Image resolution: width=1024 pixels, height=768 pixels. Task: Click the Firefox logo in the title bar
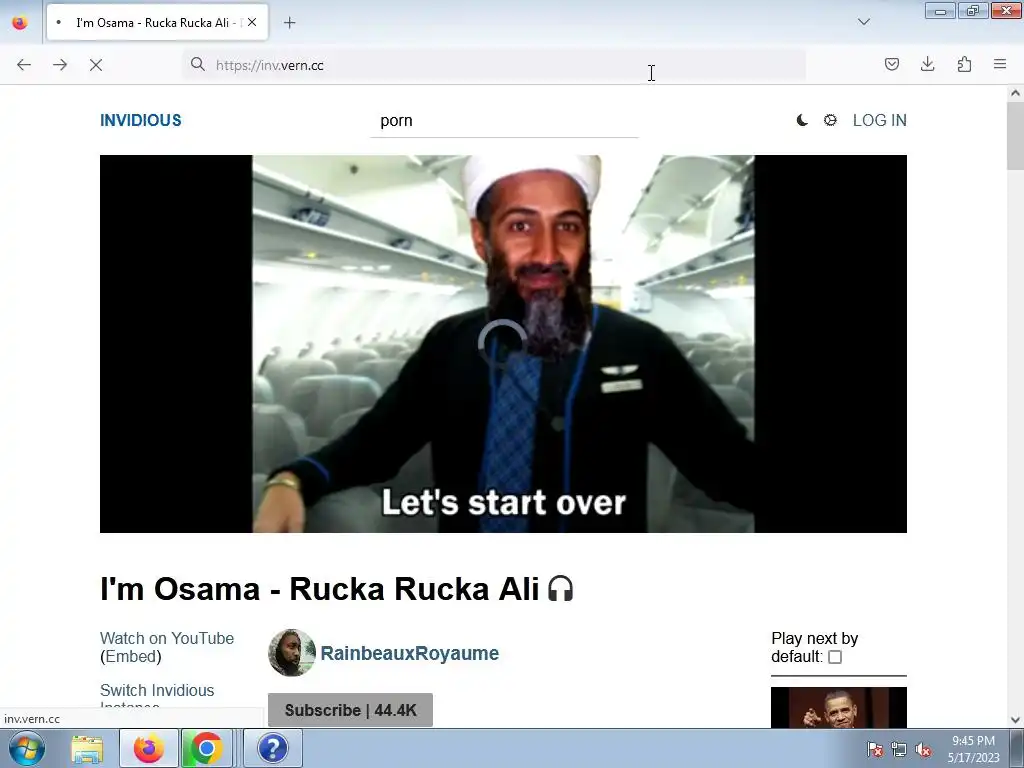coord(20,22)
